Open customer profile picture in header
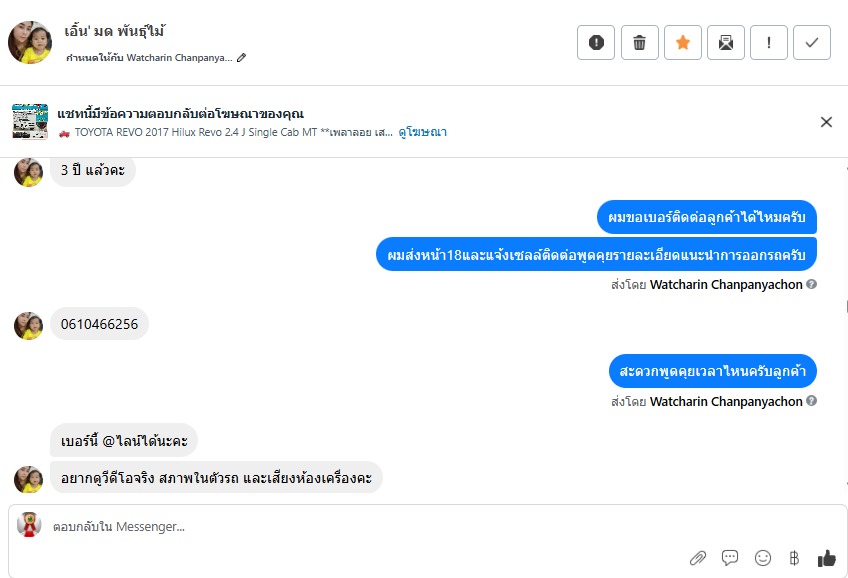The image size is (848, 578). (30, 42)
